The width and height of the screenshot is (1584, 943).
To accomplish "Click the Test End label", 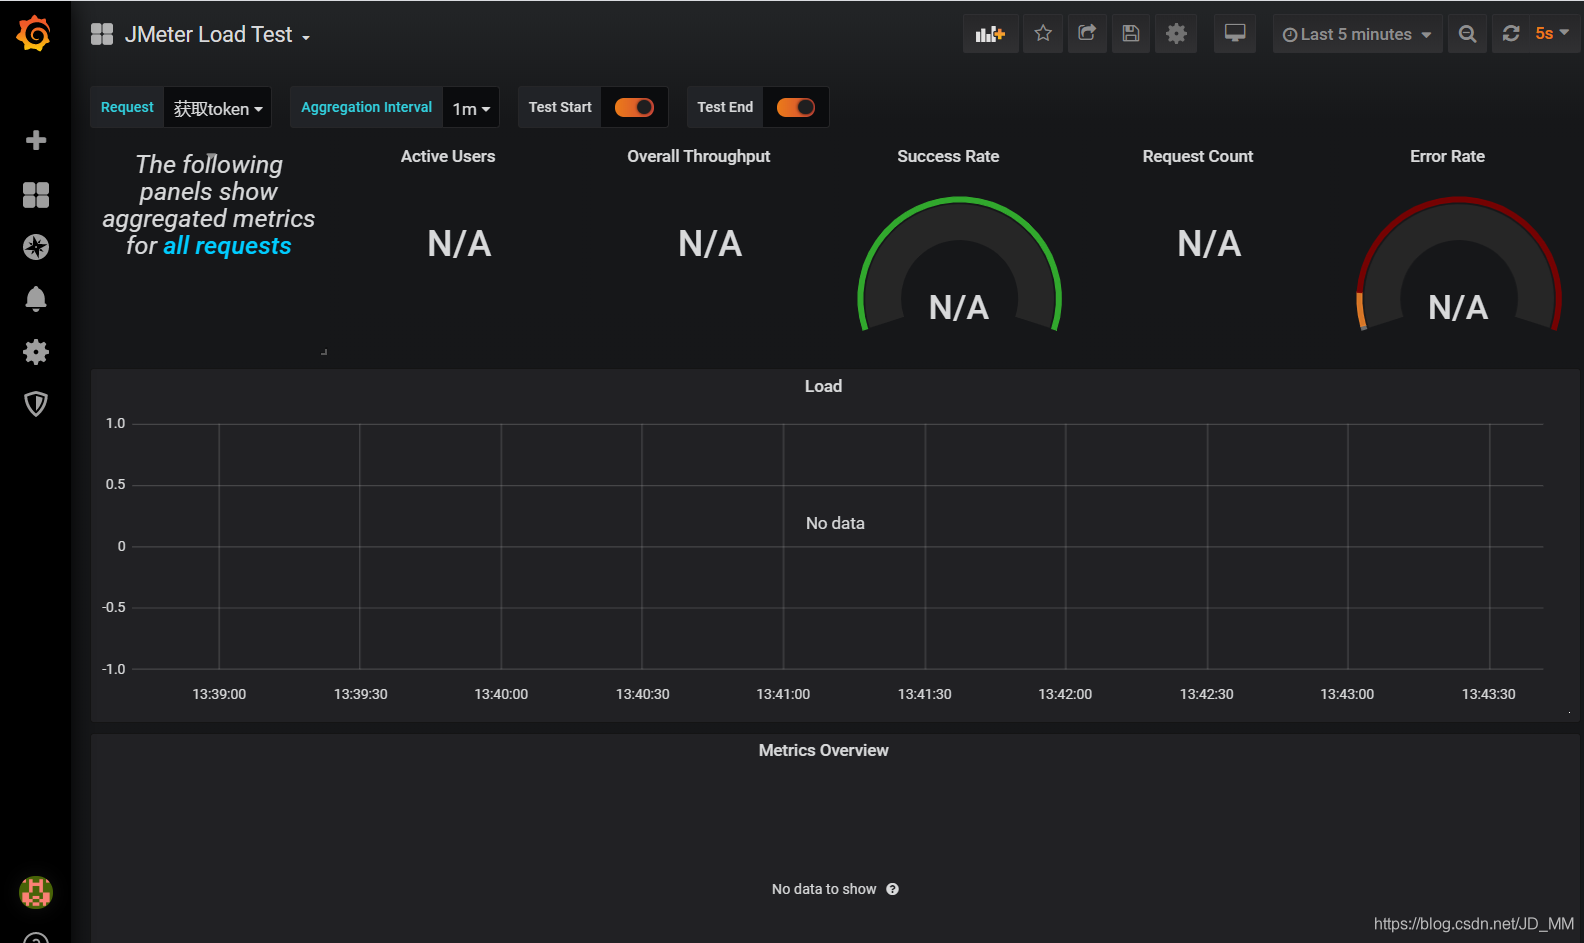I will (x=725, y=107).
